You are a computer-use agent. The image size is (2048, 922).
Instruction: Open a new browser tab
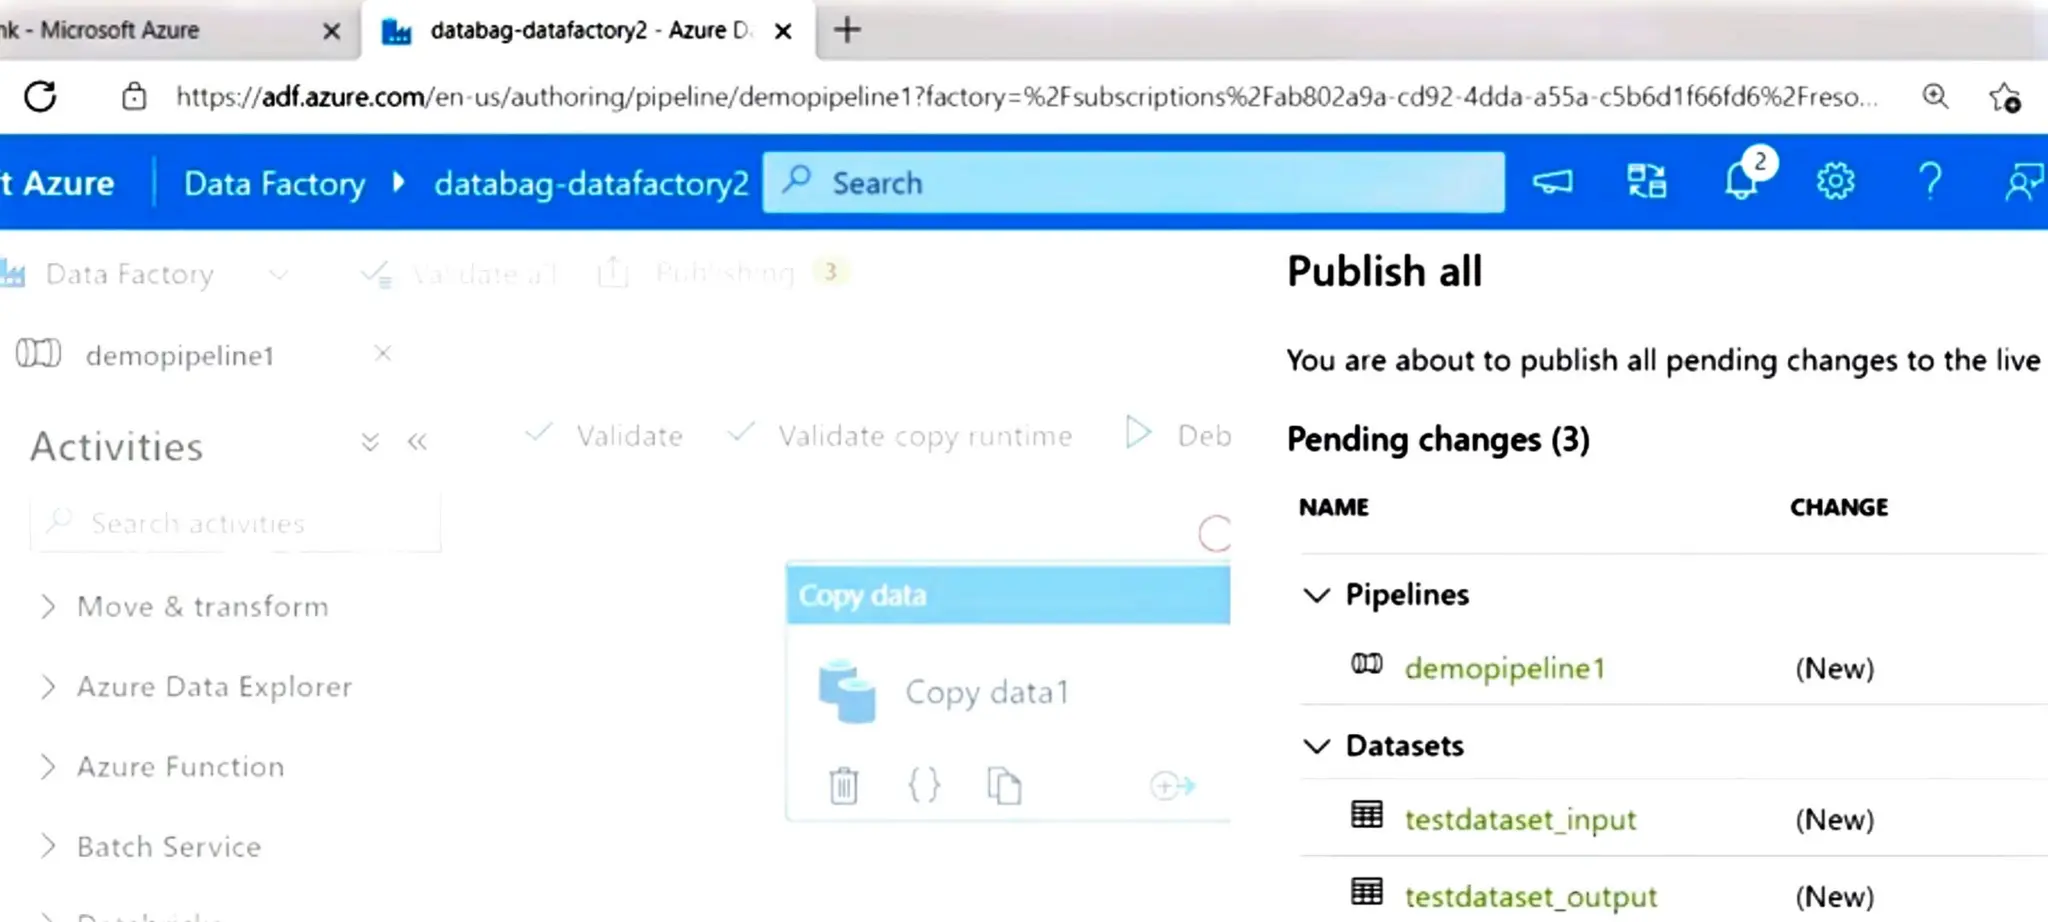(847, 30)
